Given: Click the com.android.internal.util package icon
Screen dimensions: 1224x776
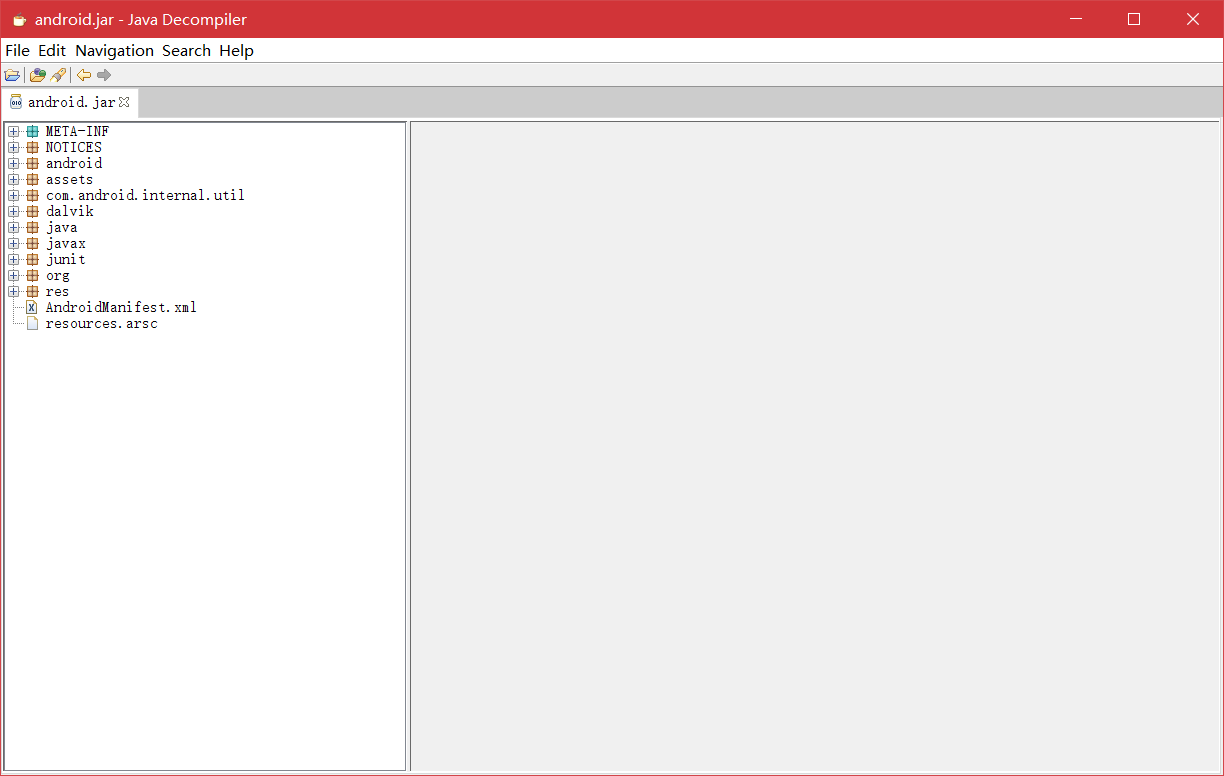Looking at the screenshot, I should click(33, 195).
